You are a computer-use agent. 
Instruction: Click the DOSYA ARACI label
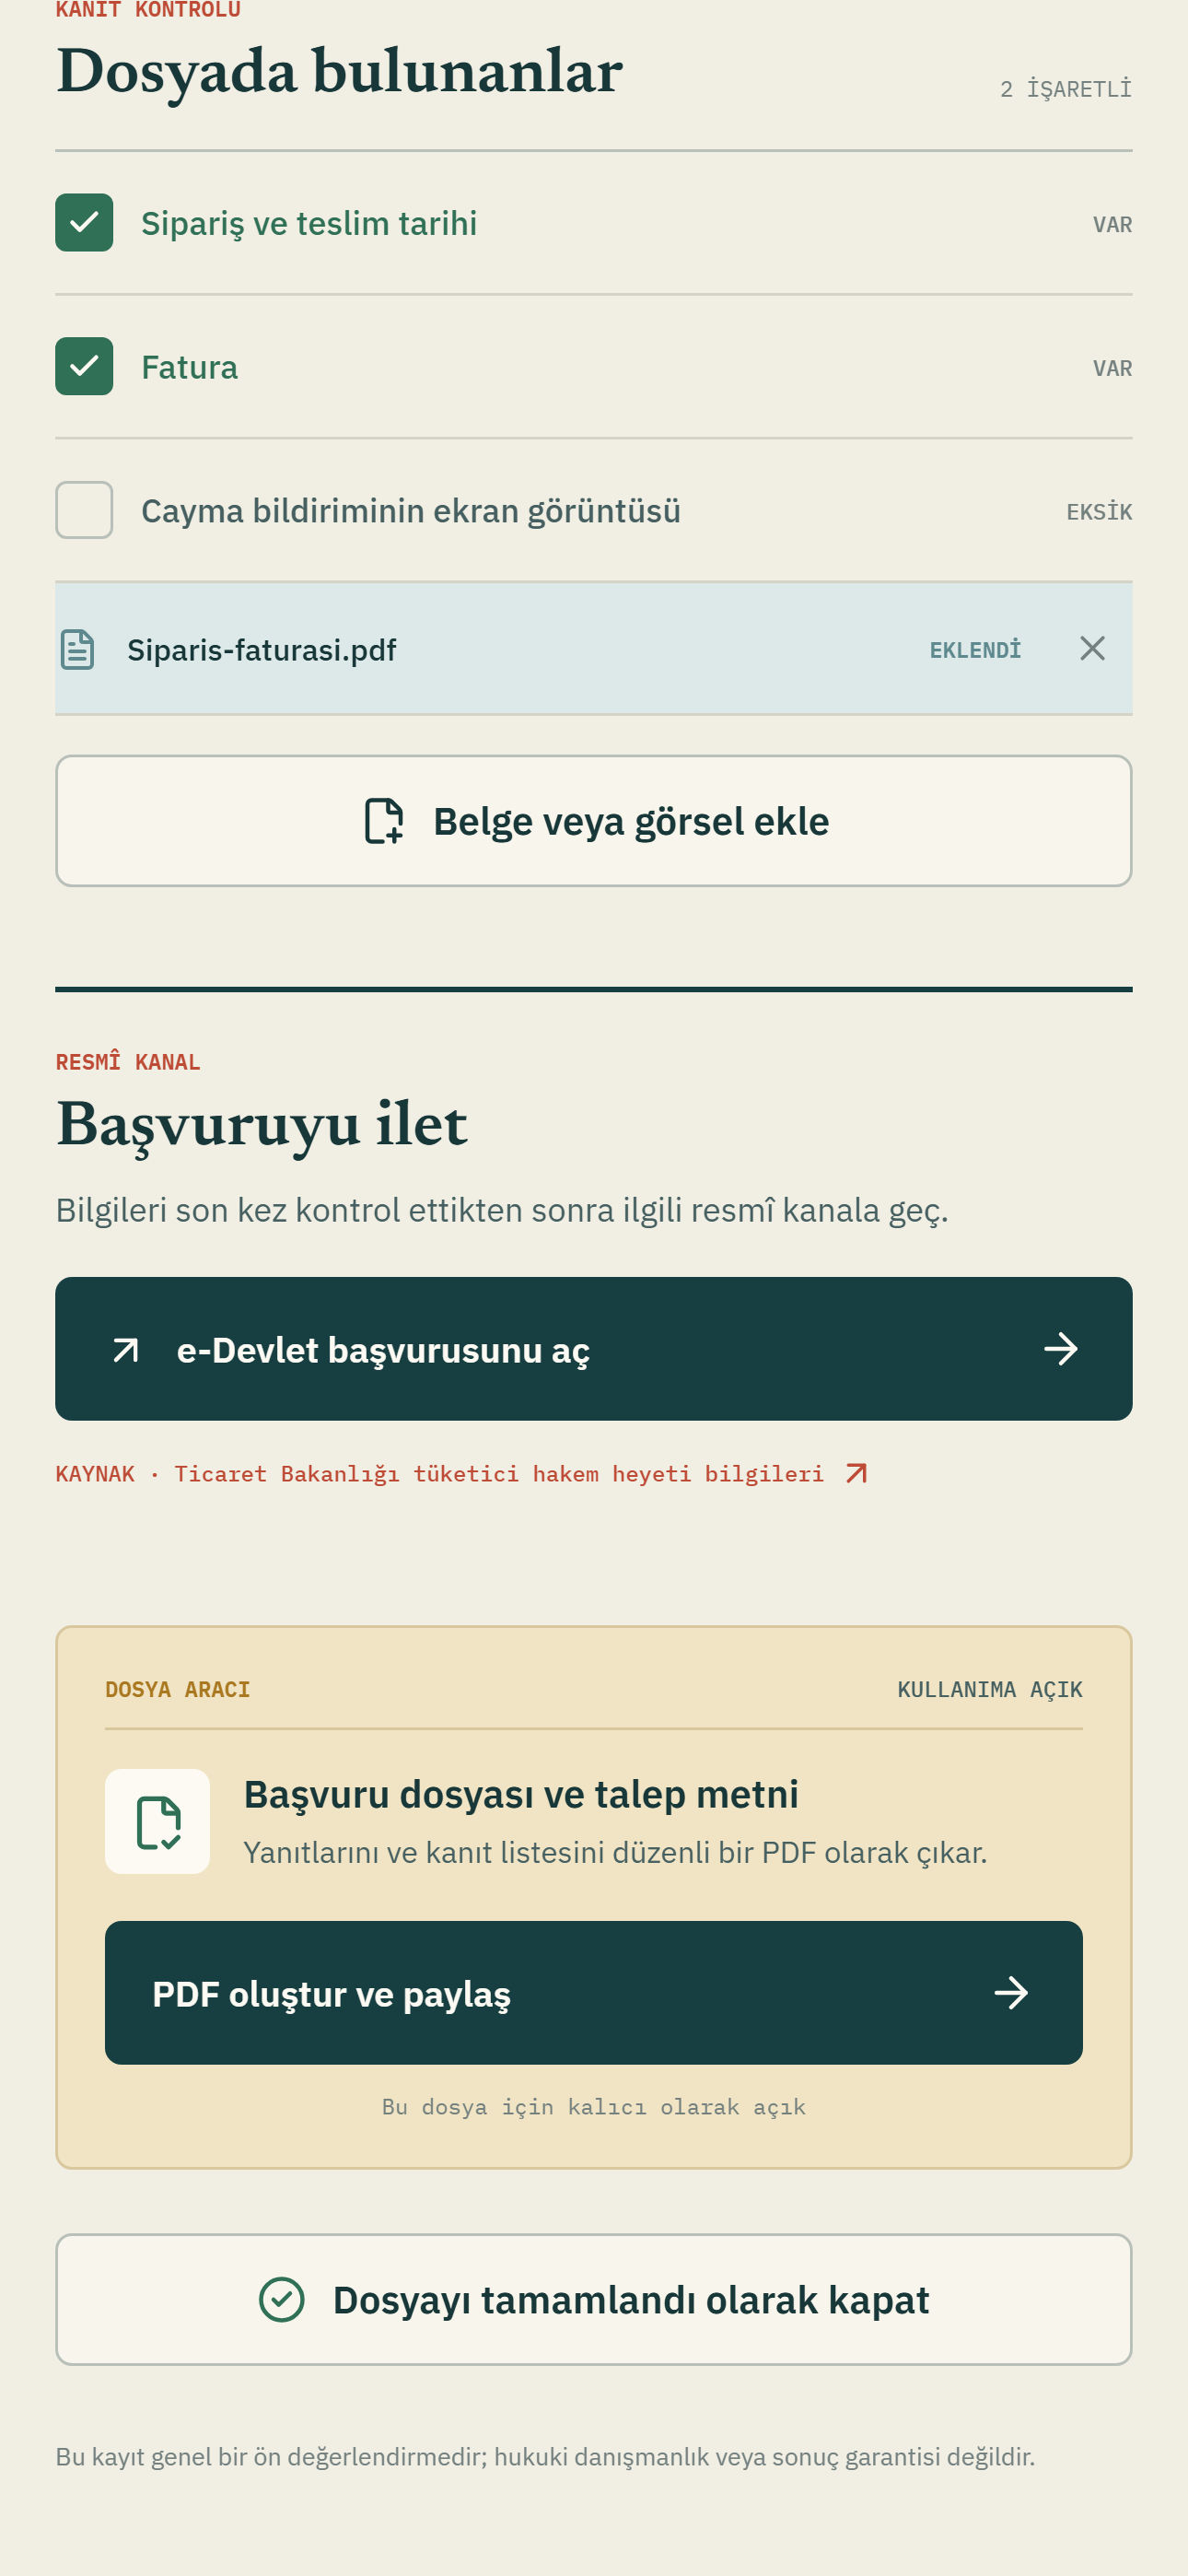point(178,1689)
